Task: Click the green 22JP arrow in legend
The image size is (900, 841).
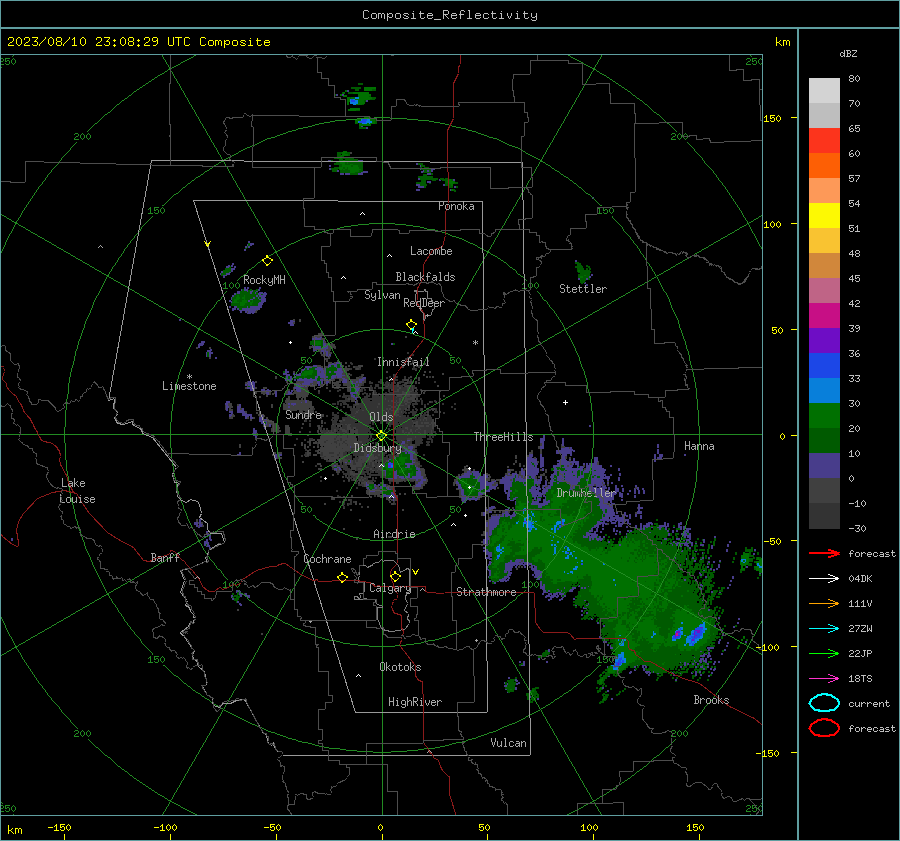Action: (824, 653)
